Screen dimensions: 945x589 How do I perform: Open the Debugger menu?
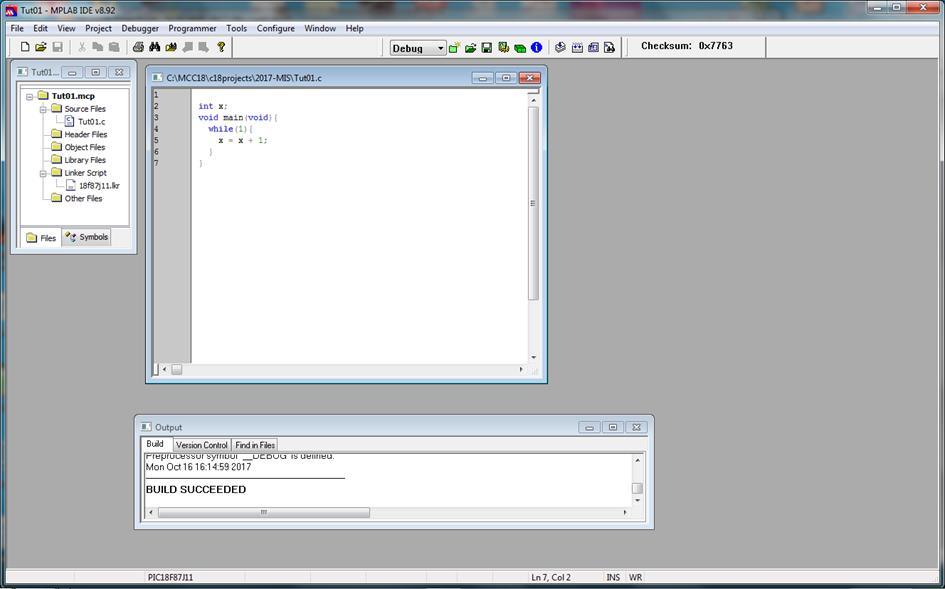[140, 28]
